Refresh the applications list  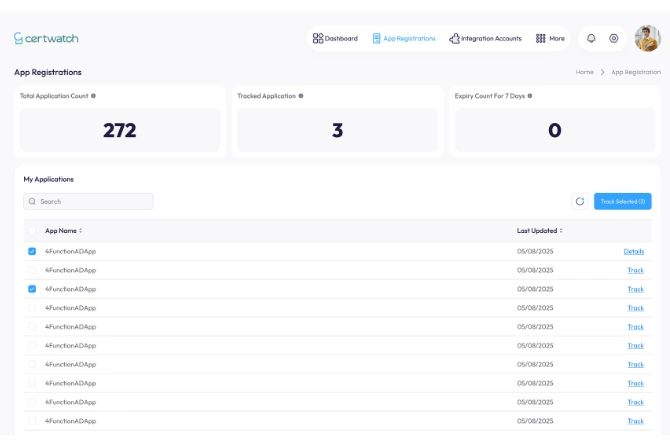click(x=580, y=201)
